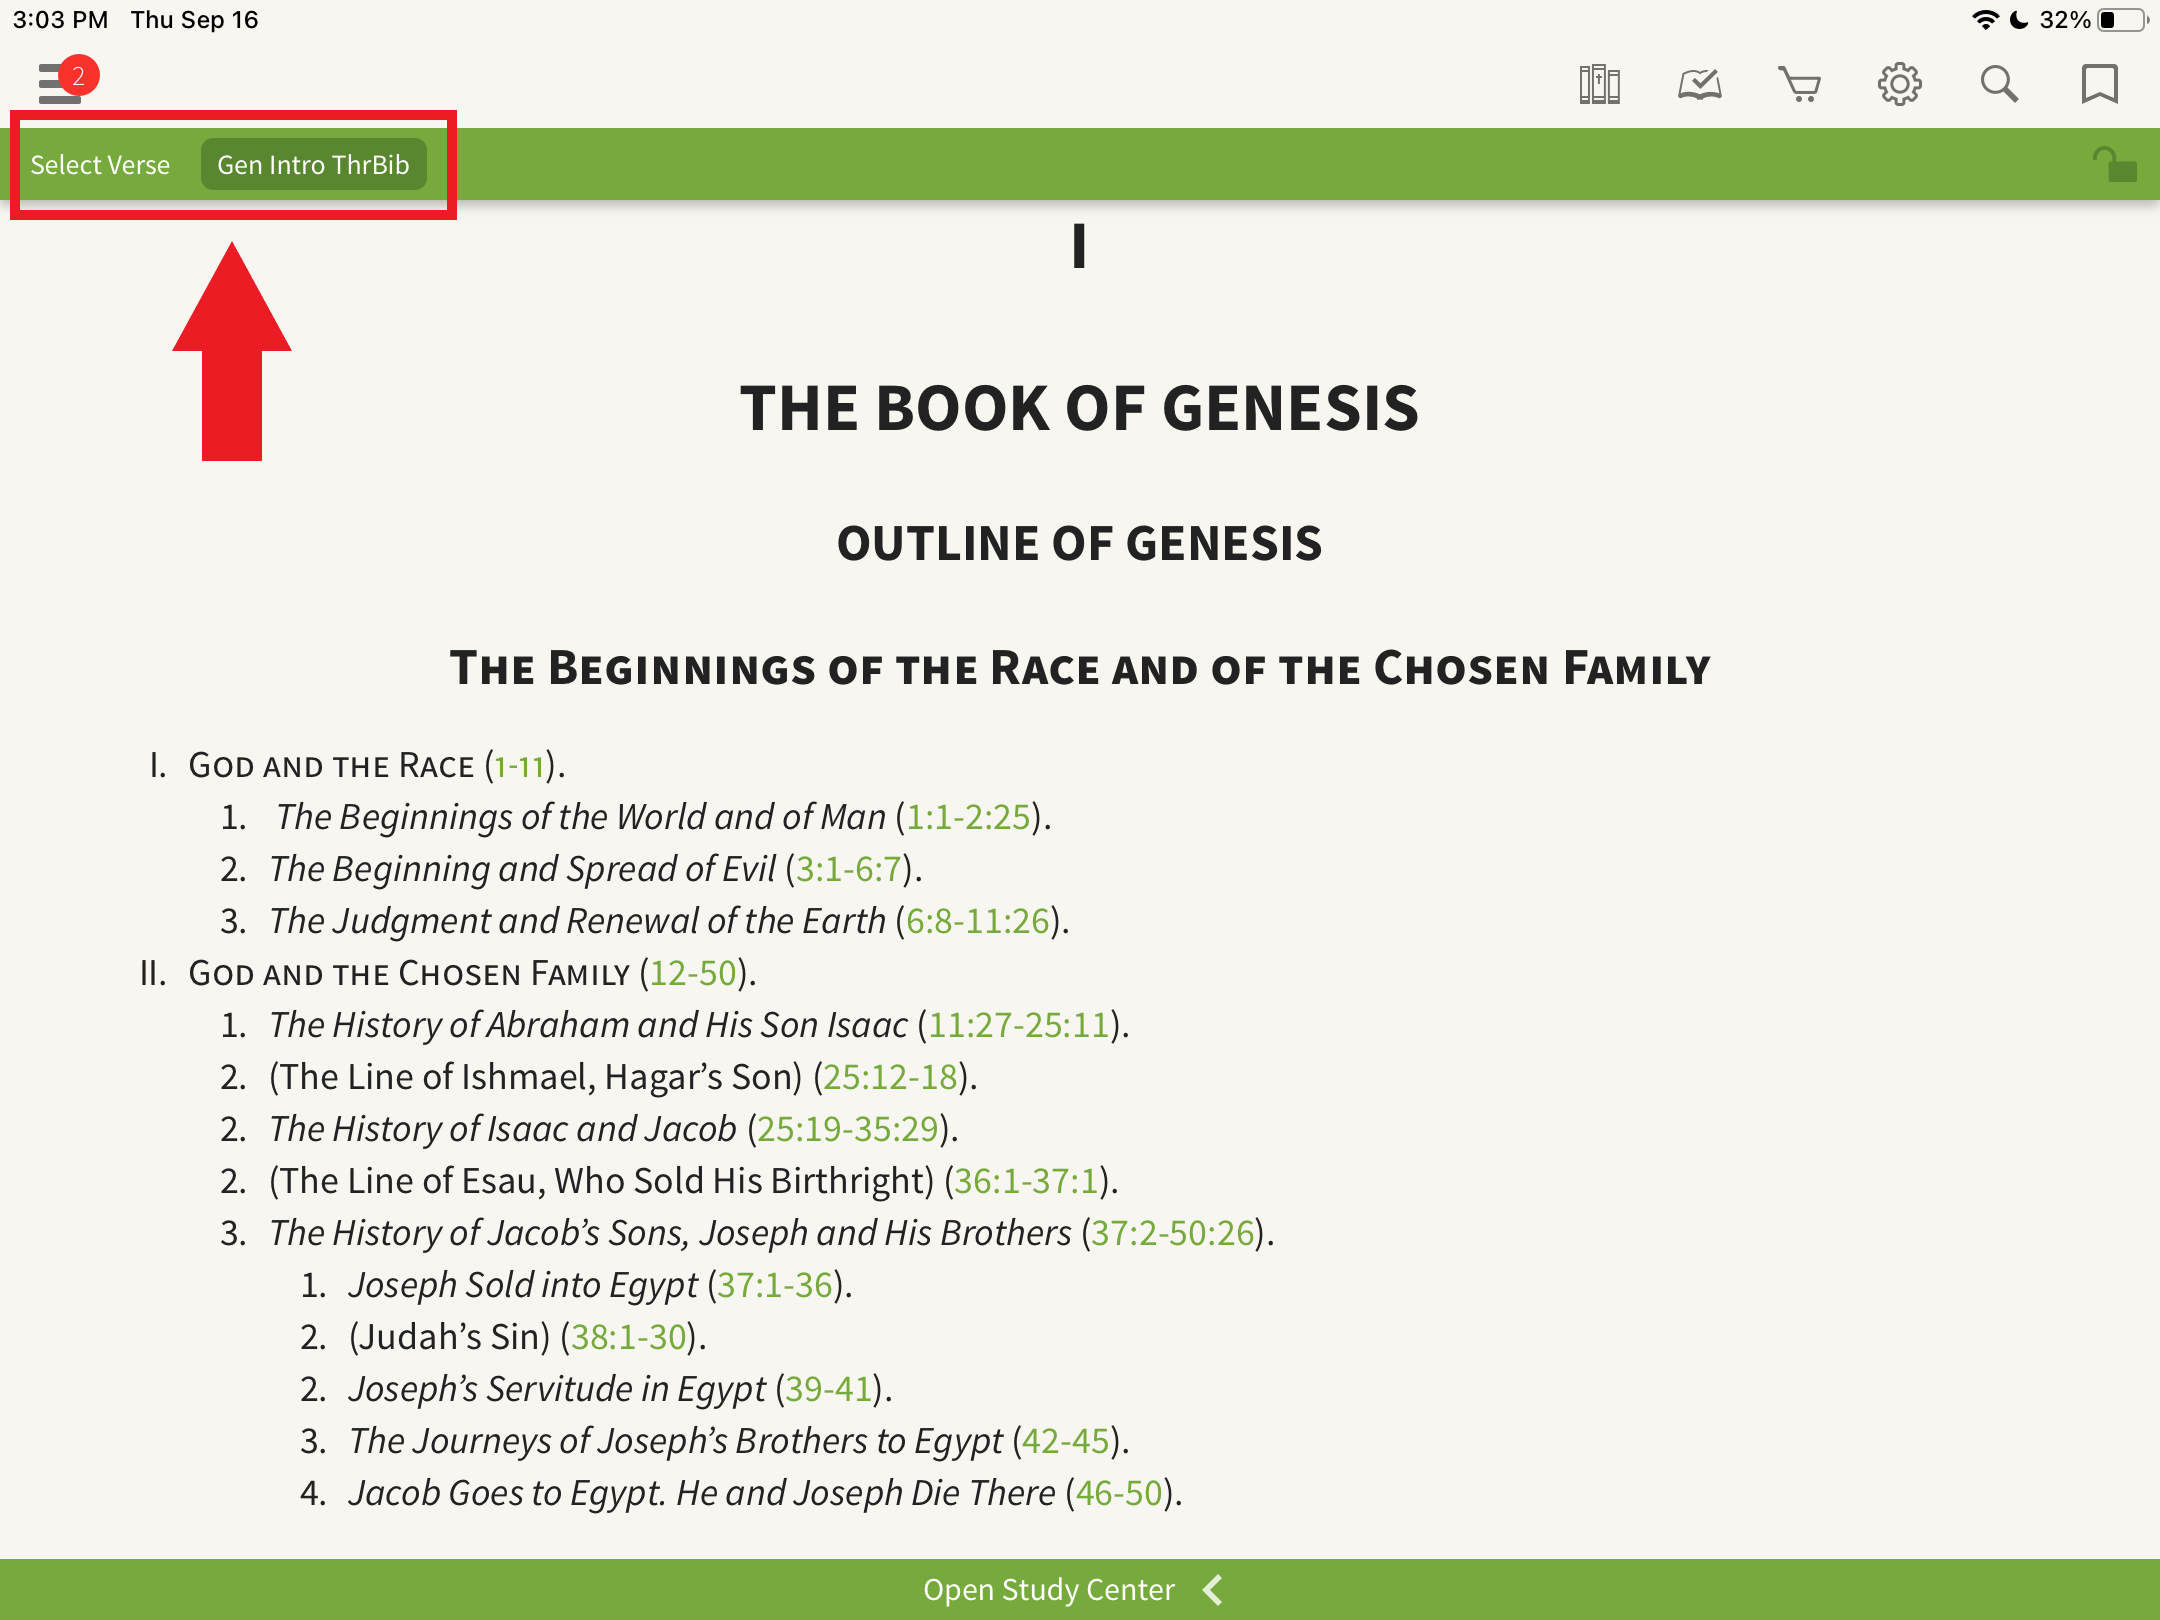Image resolution: width=2160 pixels, height=1620 pixels.
Task: Open the 38:1-30 reference link
Action: tap(629, 1337)
